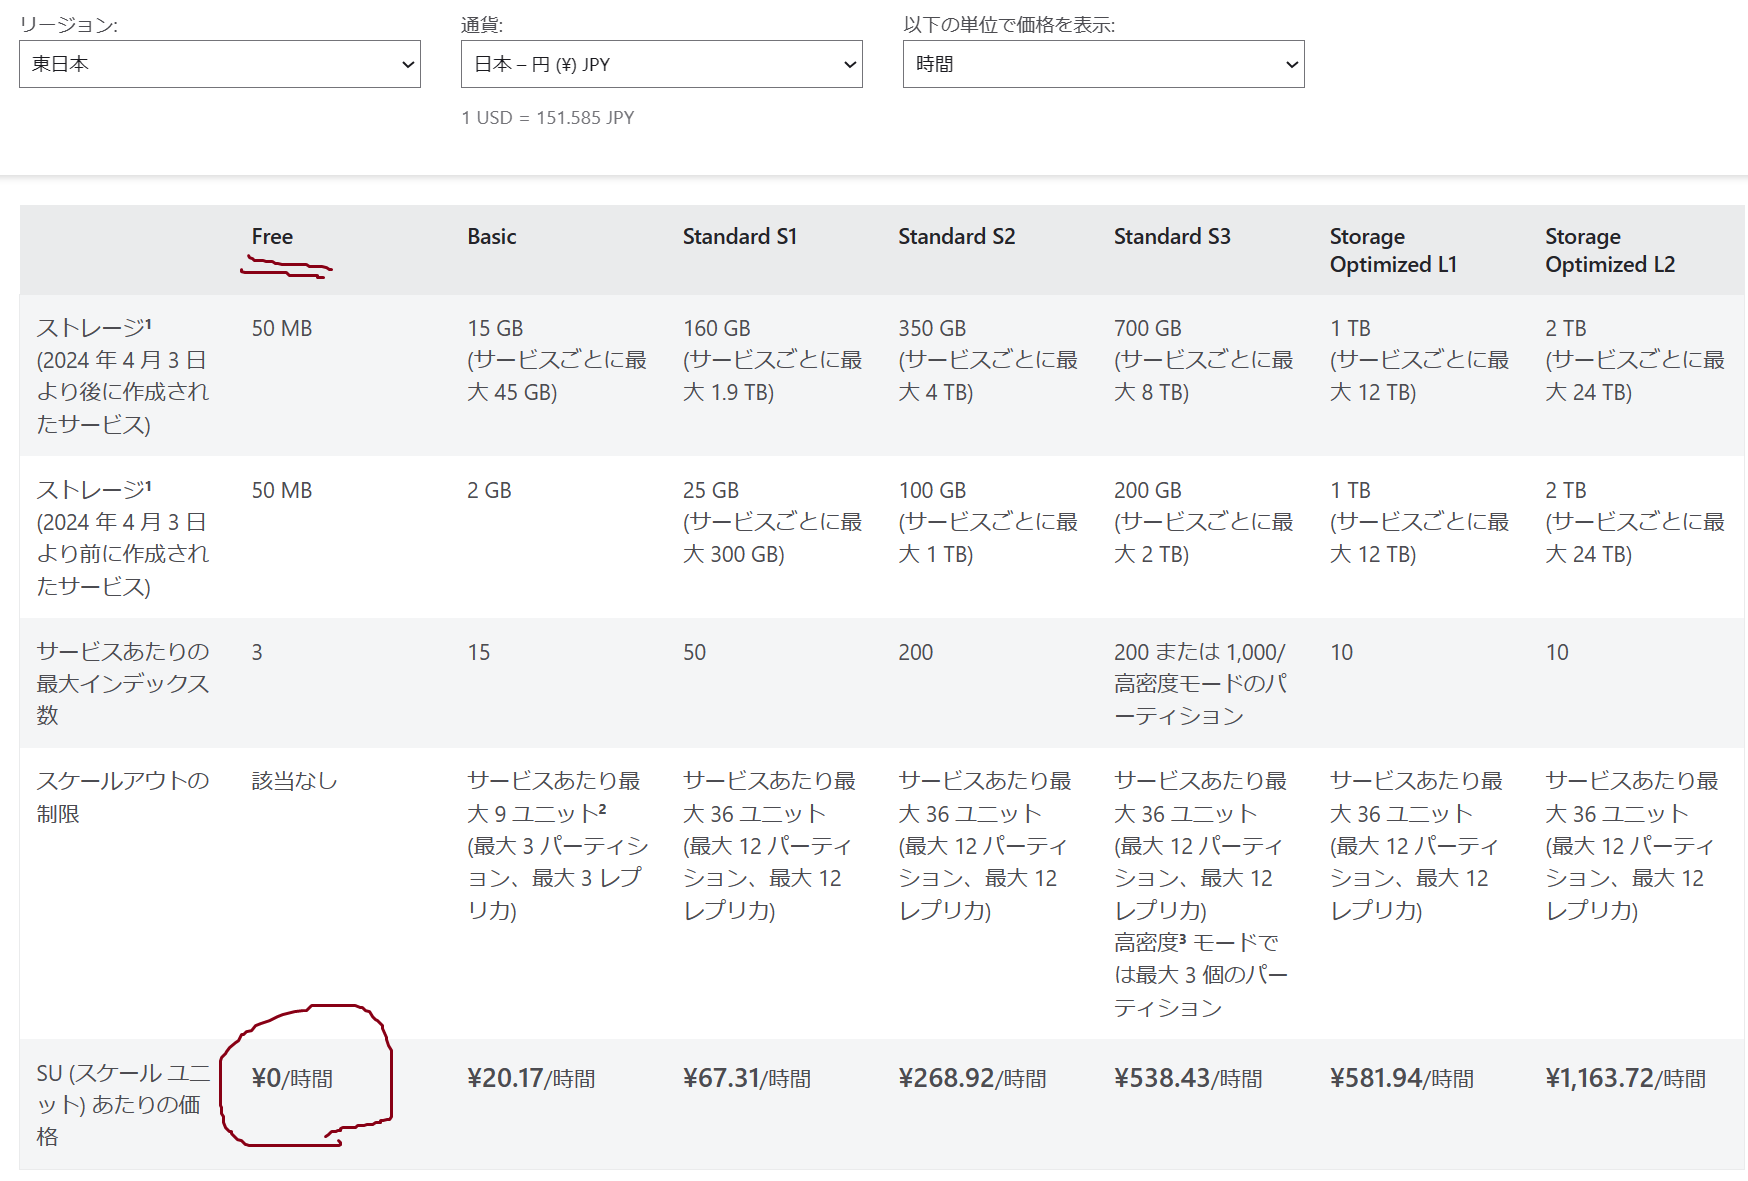
Task: Click the サービスあたりの最大インデックス数 row label
Action: (x=123, y=684)
